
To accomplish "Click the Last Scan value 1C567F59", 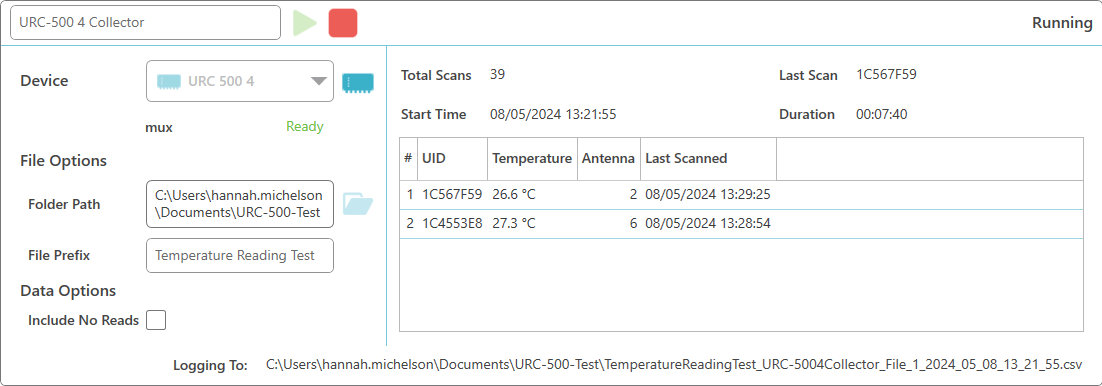I will (x=886, y=75).
